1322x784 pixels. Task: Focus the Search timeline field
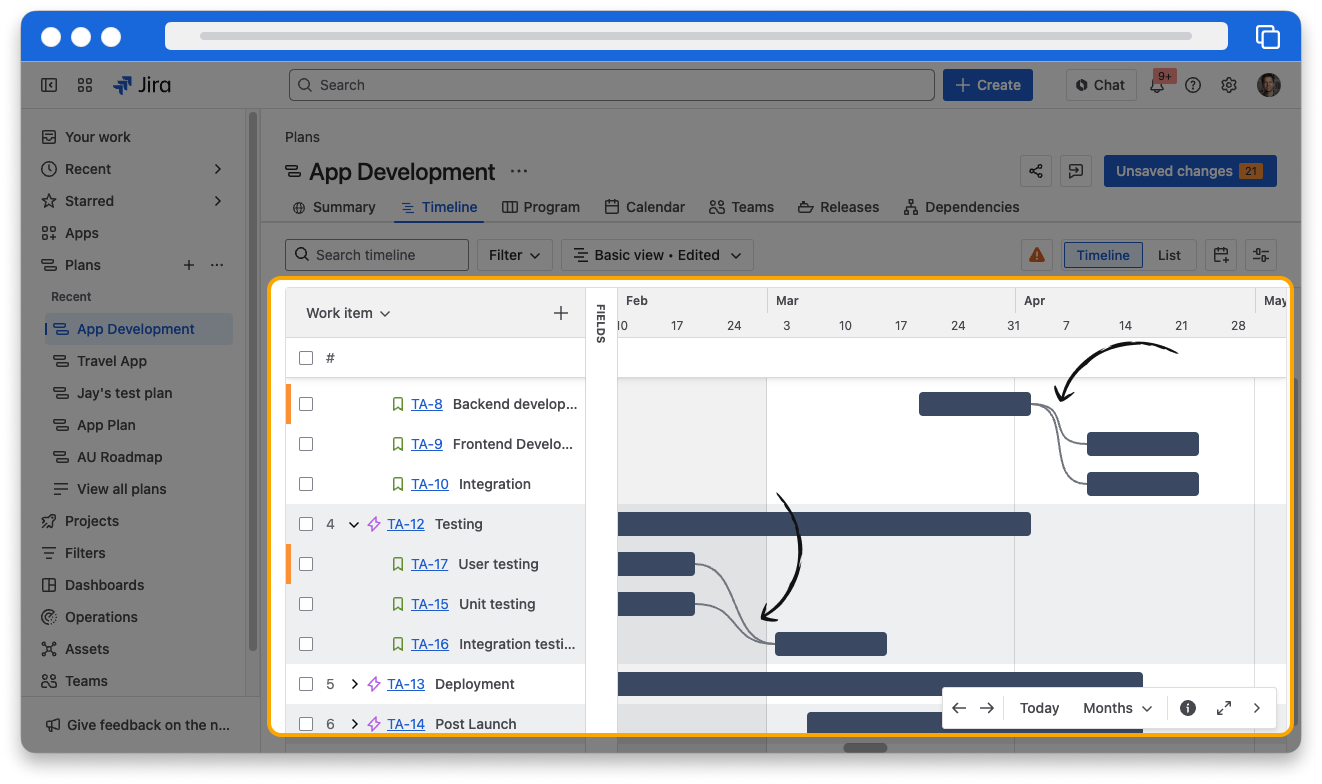click(377, 255)
